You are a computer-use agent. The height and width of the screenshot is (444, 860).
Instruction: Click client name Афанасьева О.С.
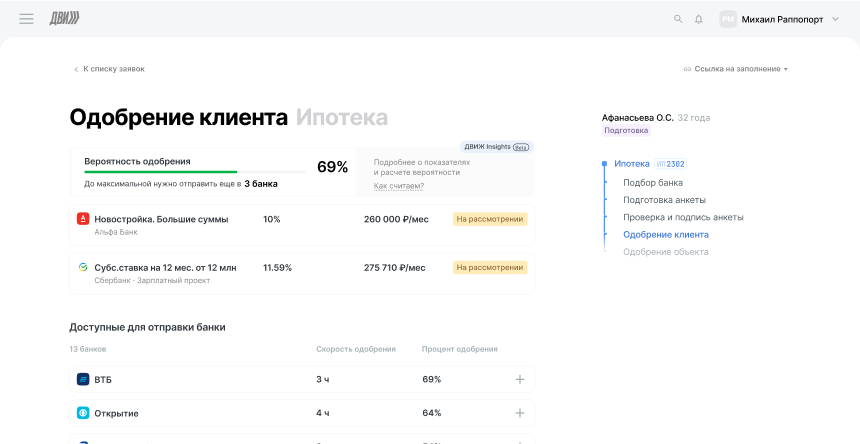[x=637, y=118]
